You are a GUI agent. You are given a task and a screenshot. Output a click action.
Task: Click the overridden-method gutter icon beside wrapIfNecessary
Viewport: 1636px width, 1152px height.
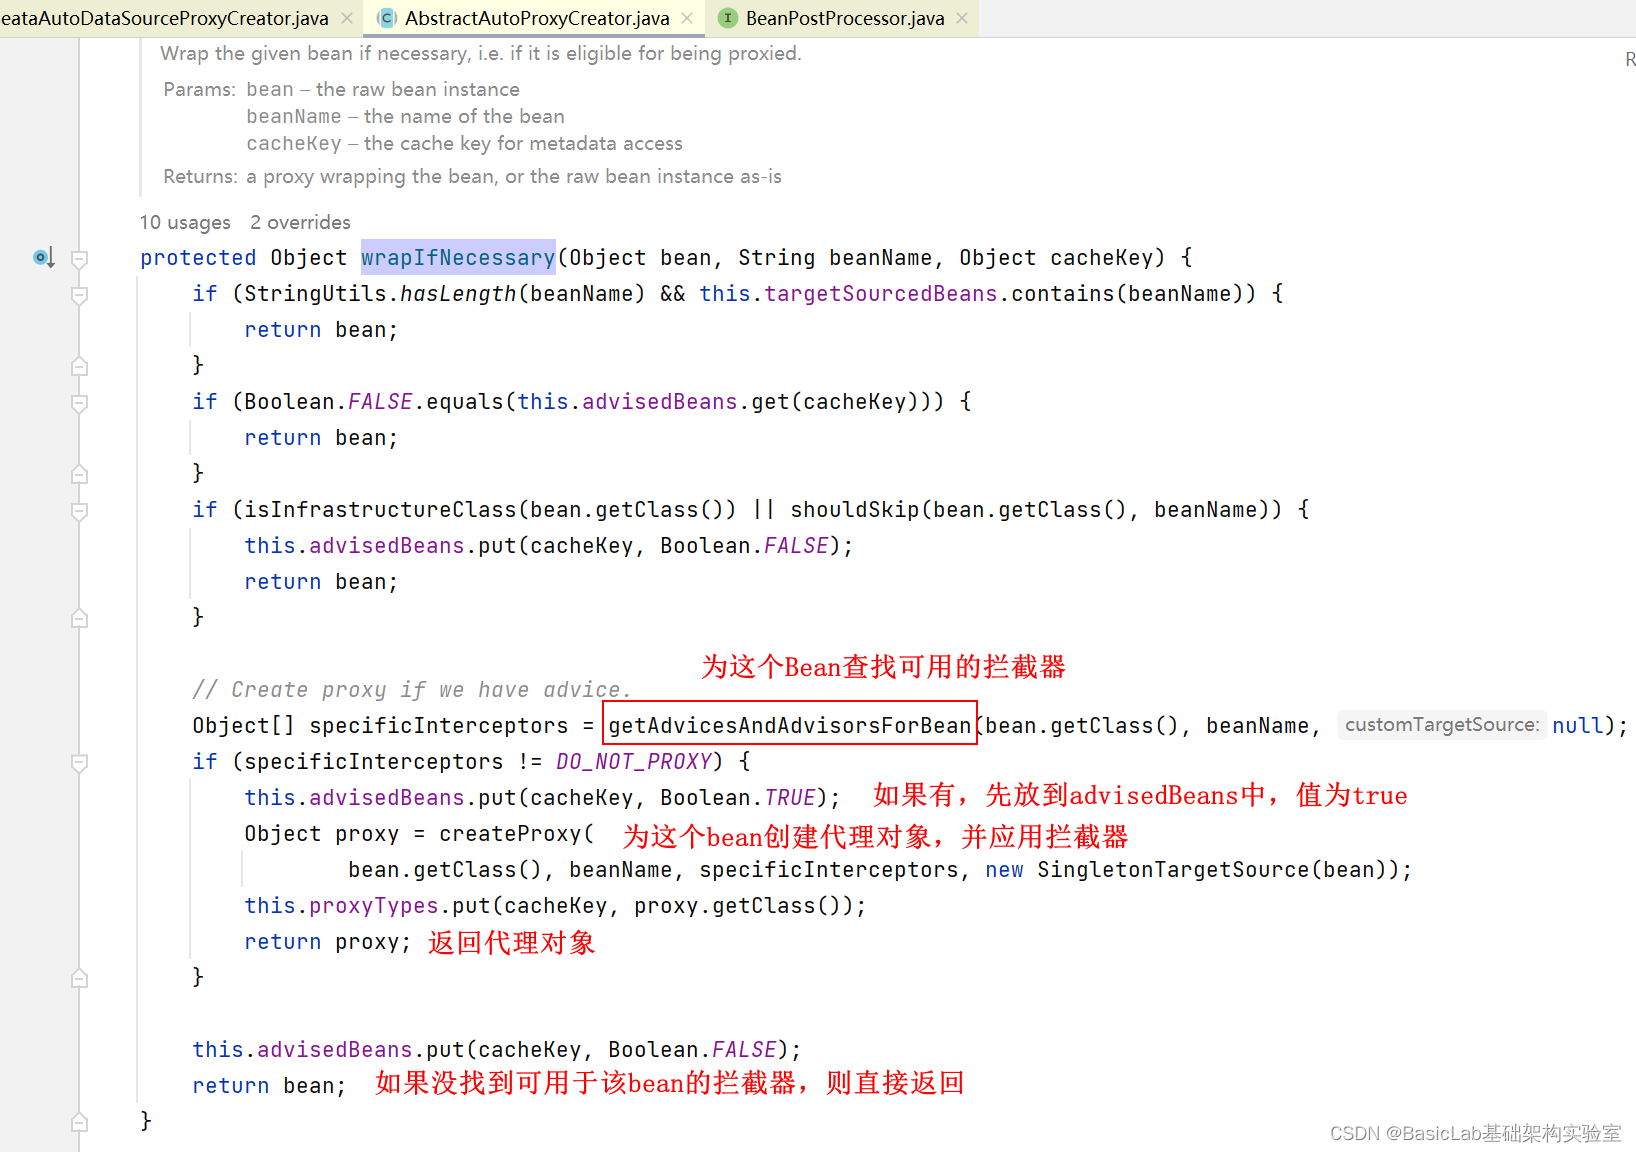click(43, 258)
